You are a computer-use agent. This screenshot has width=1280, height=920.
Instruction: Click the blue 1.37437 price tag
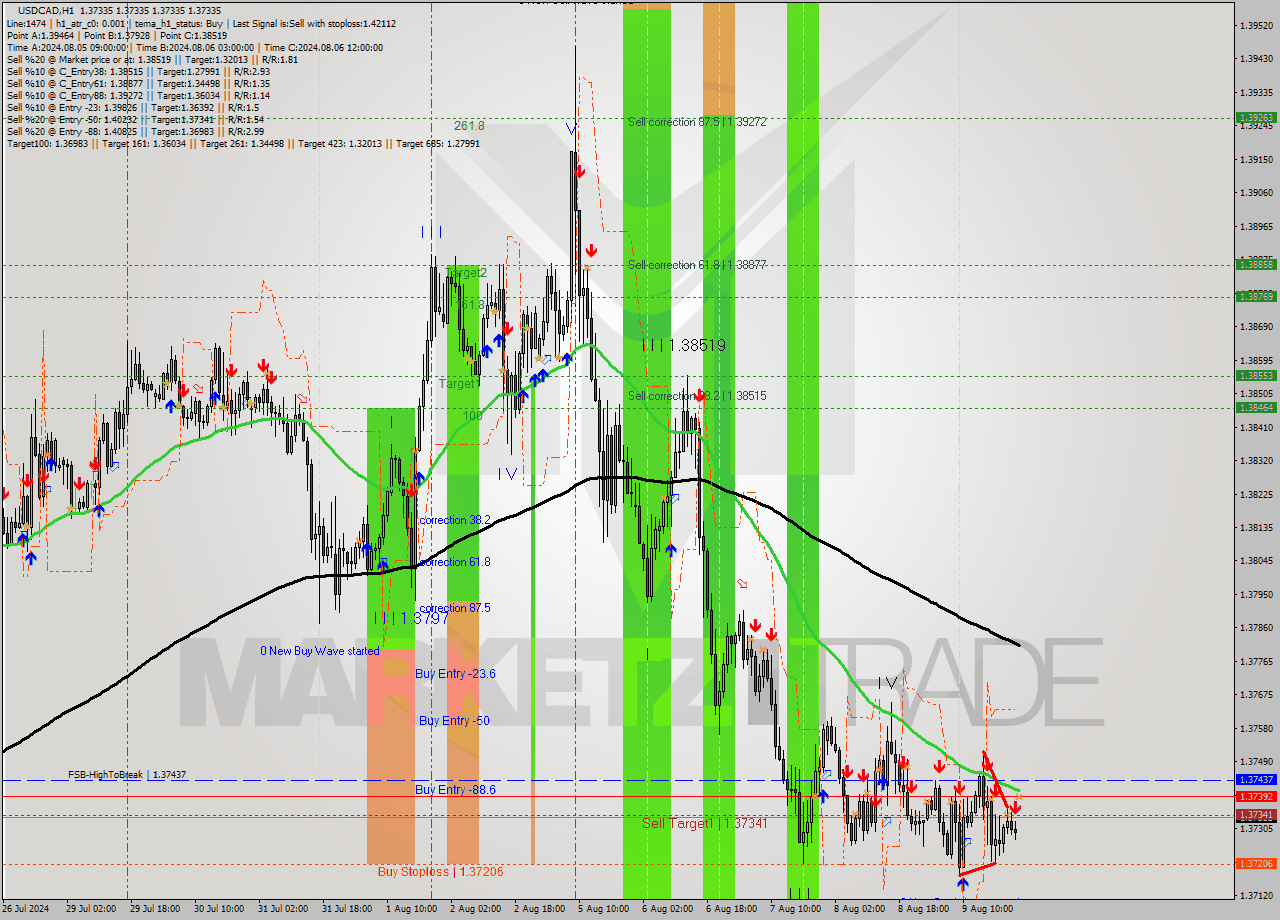point(1256,779)
